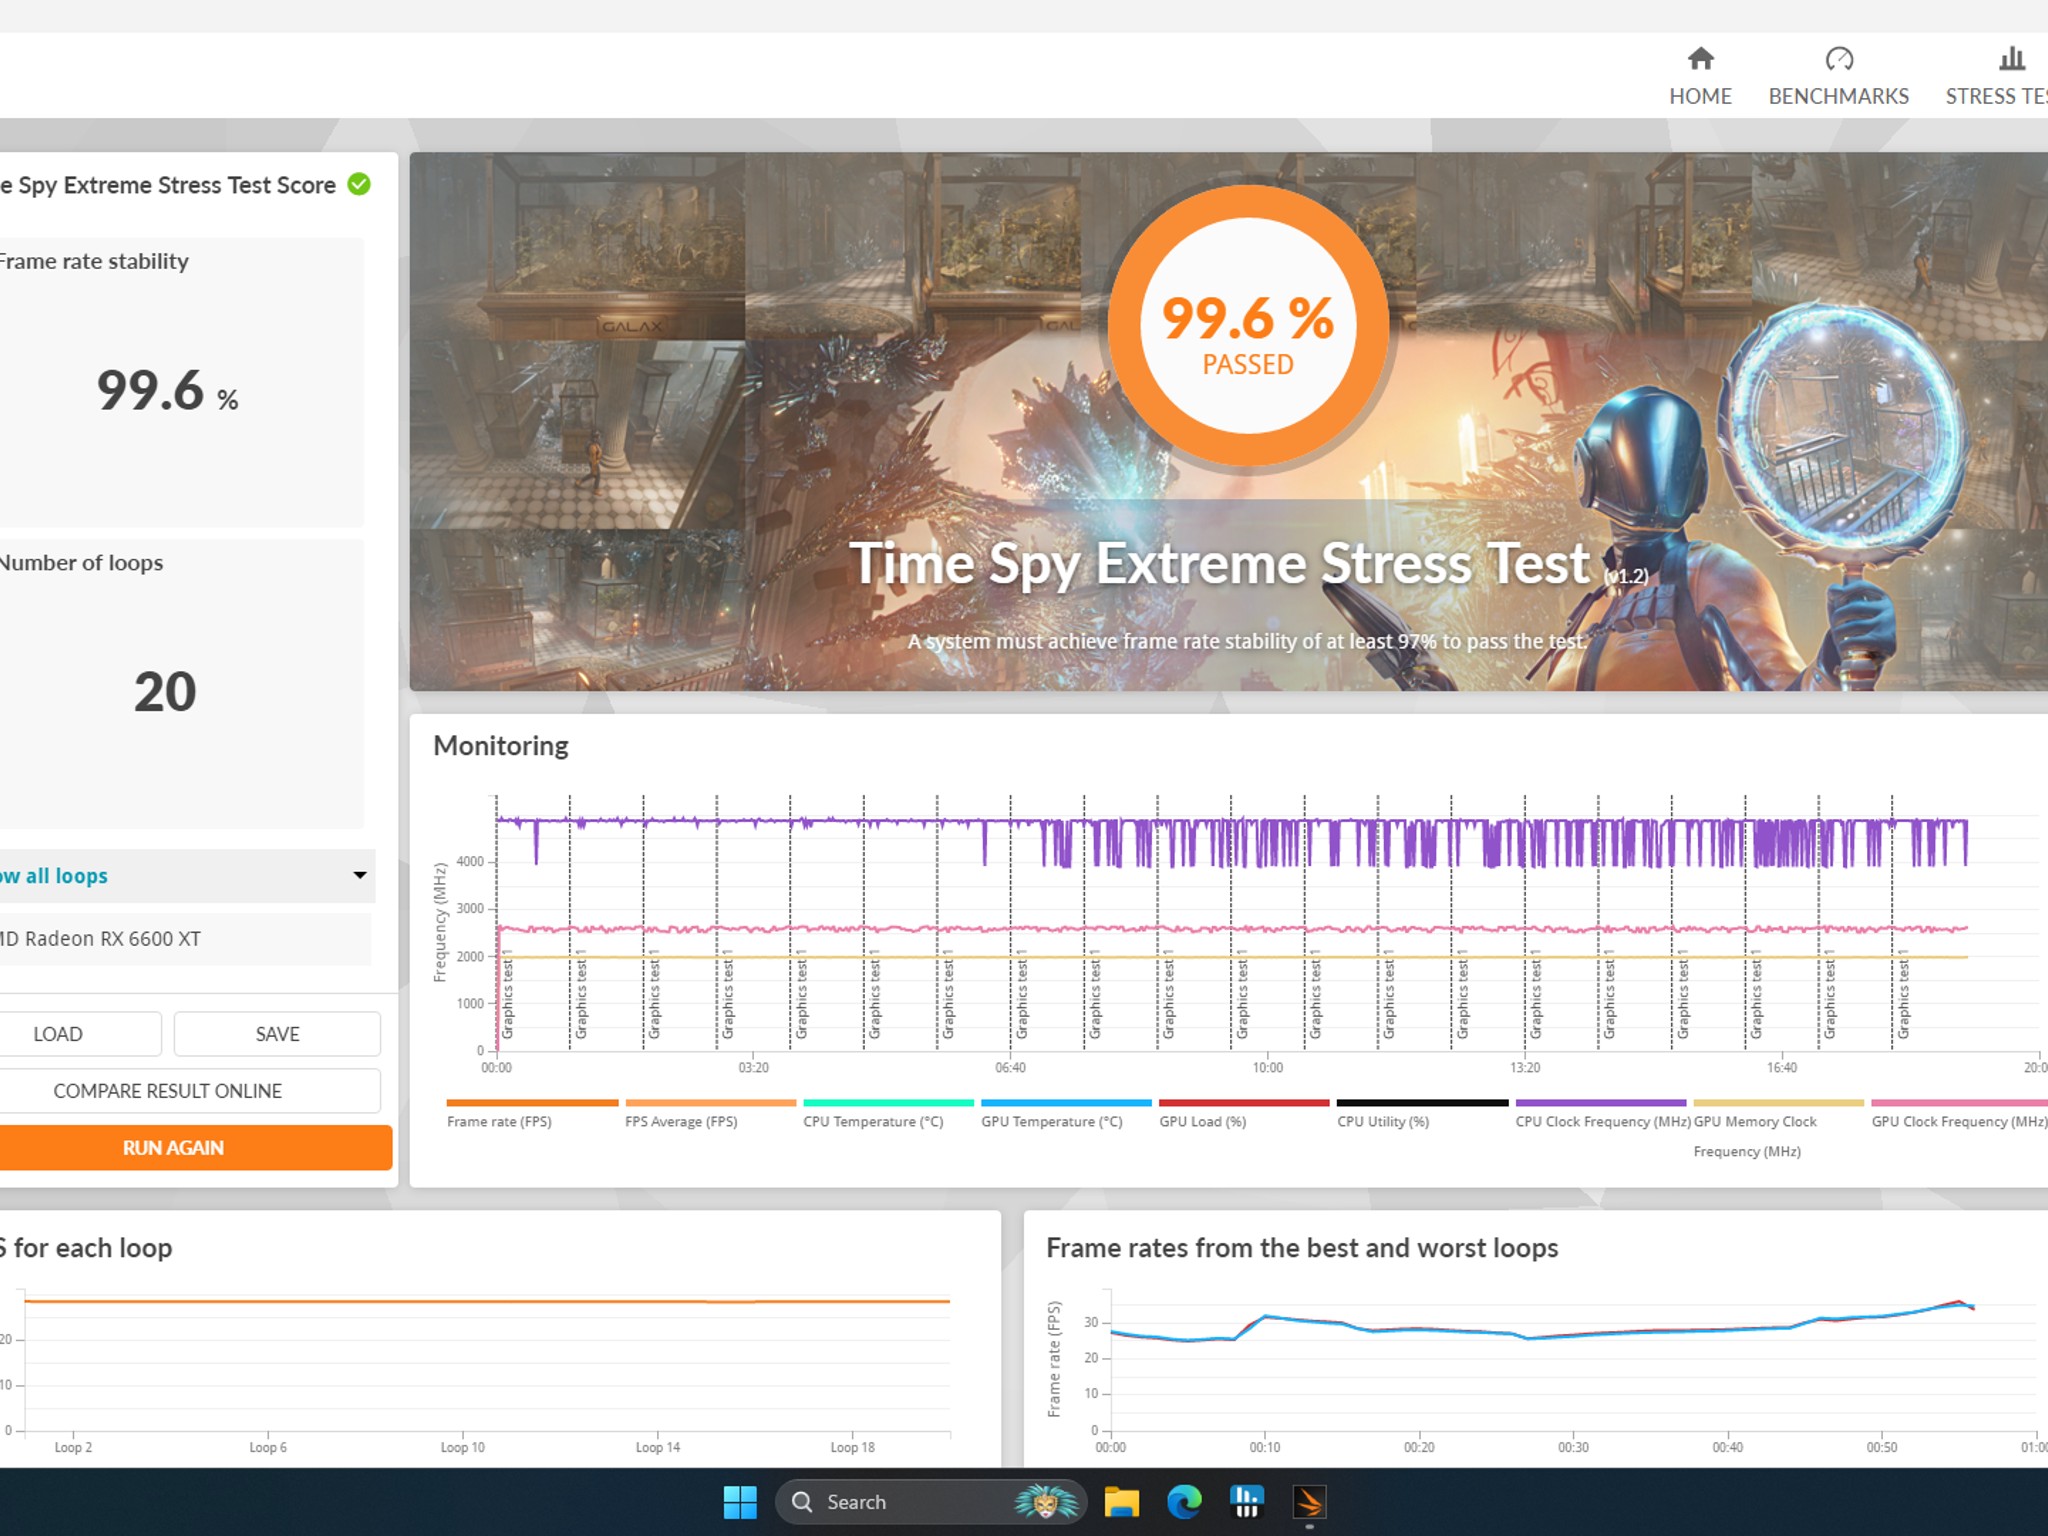Screen dimensions: 2048x1536
Task: Click the taskbar Search input field
Action: [x=930, y=1501]
